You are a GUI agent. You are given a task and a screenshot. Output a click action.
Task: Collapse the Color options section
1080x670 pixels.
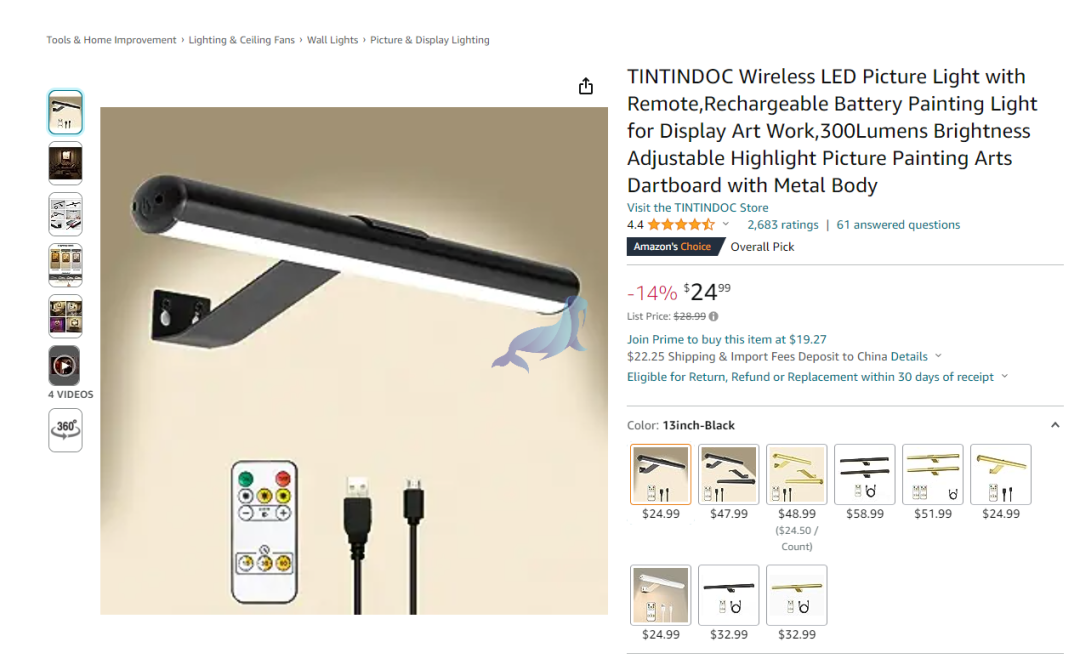coord(1055,426)
